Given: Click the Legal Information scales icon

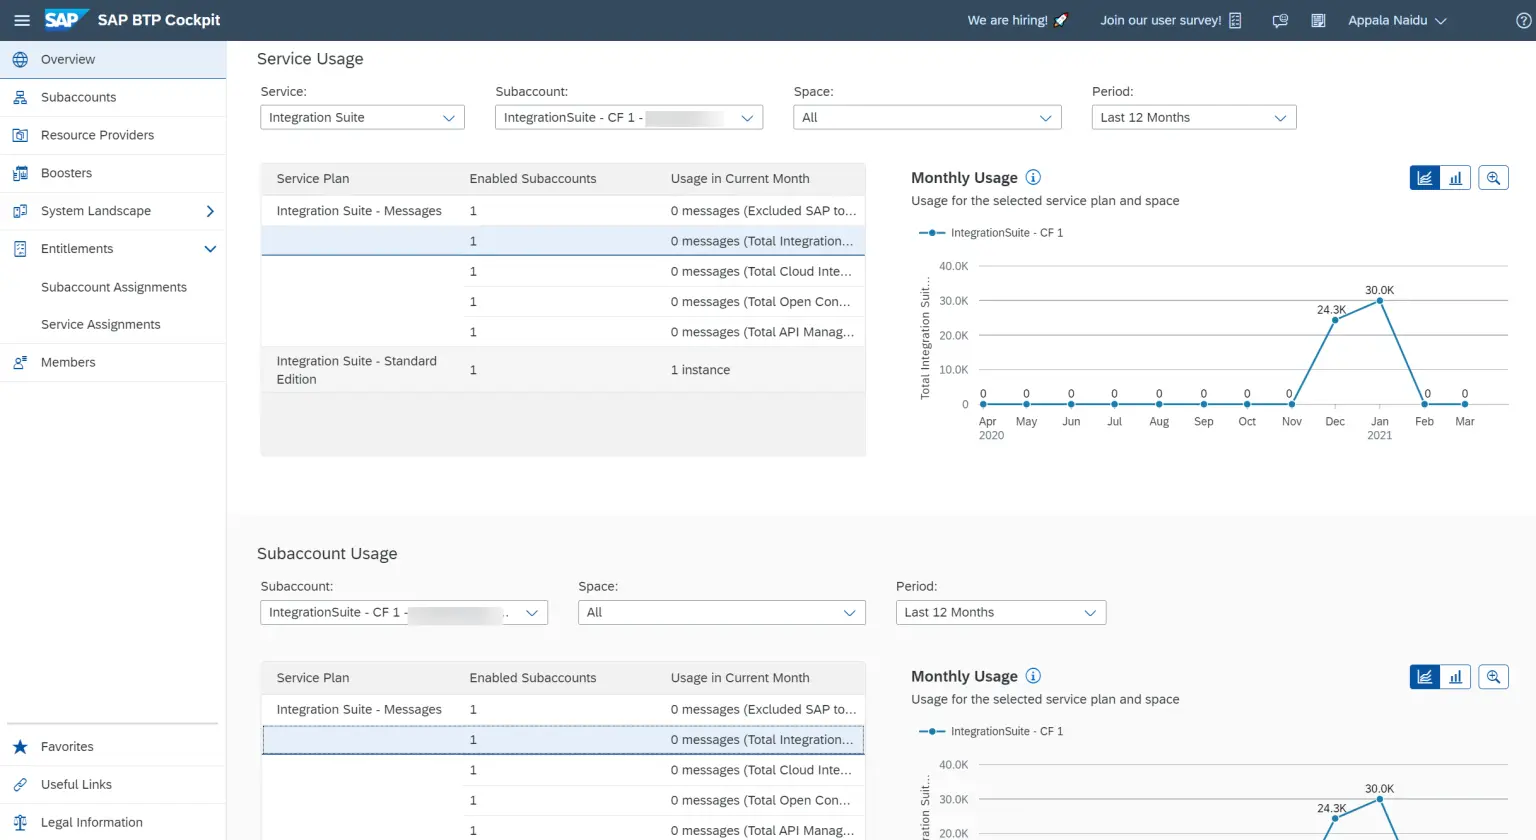Looking at the screenshot, I should click(20, 823).
